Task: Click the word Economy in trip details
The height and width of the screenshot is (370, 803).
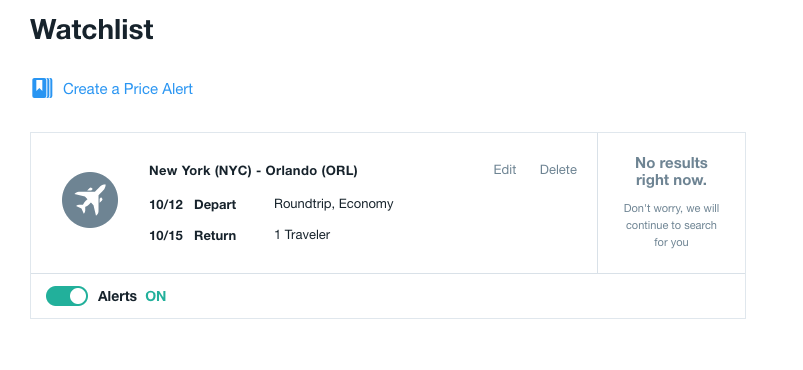Action: pyautogui.click(x=366, y=204)
